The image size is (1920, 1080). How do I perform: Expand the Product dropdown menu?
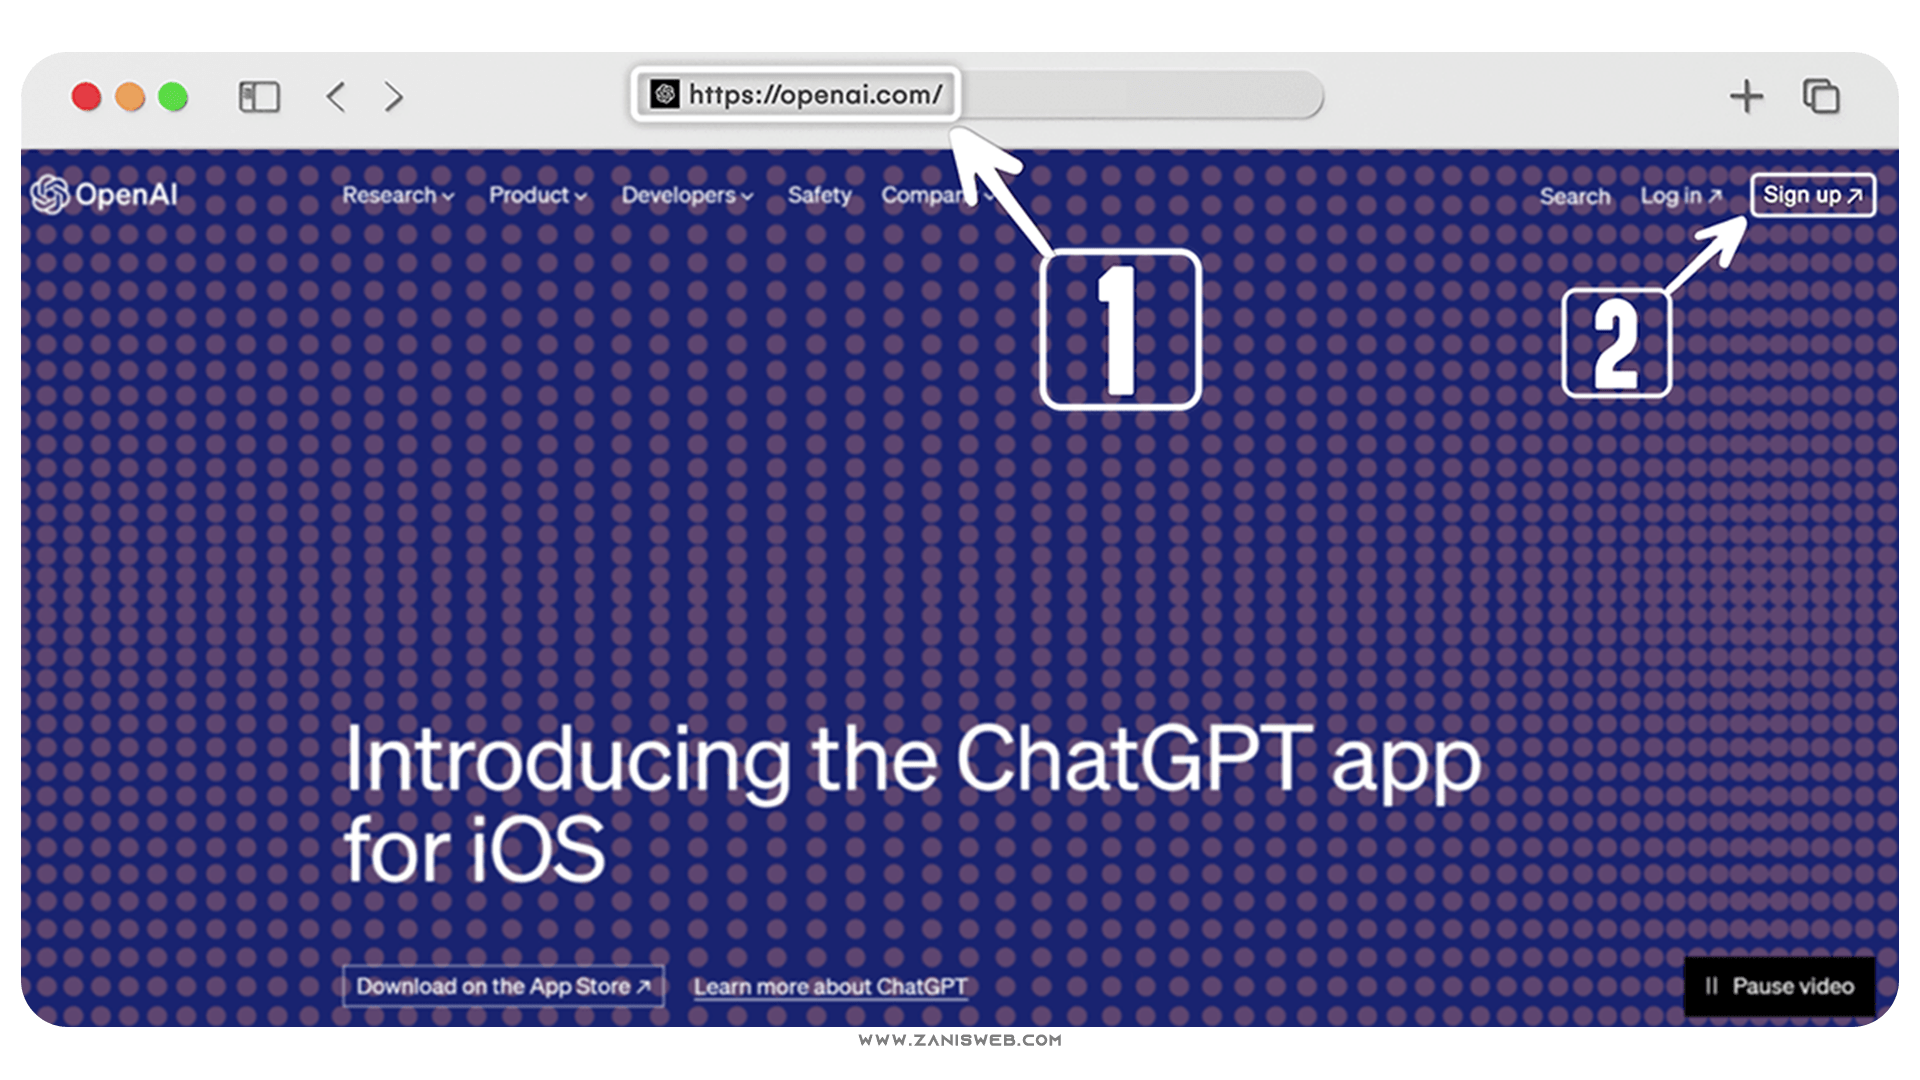pos(537,195)
